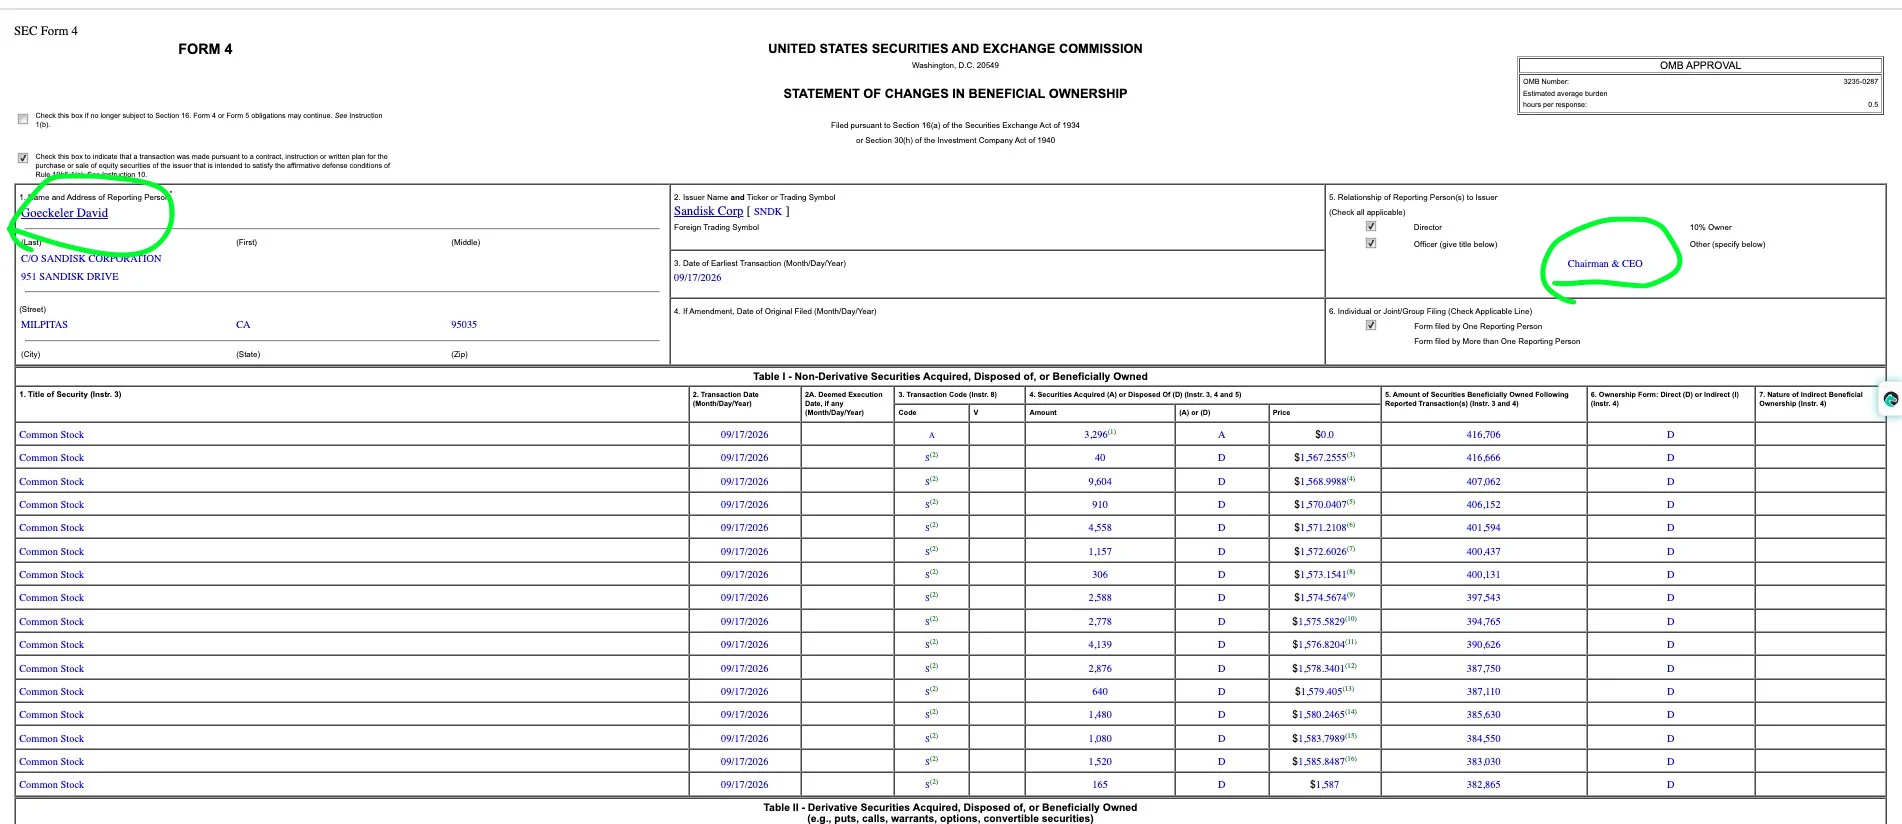
Task: Open the Goeckeler David reporting person link
Action: click(x=64, y=213)
